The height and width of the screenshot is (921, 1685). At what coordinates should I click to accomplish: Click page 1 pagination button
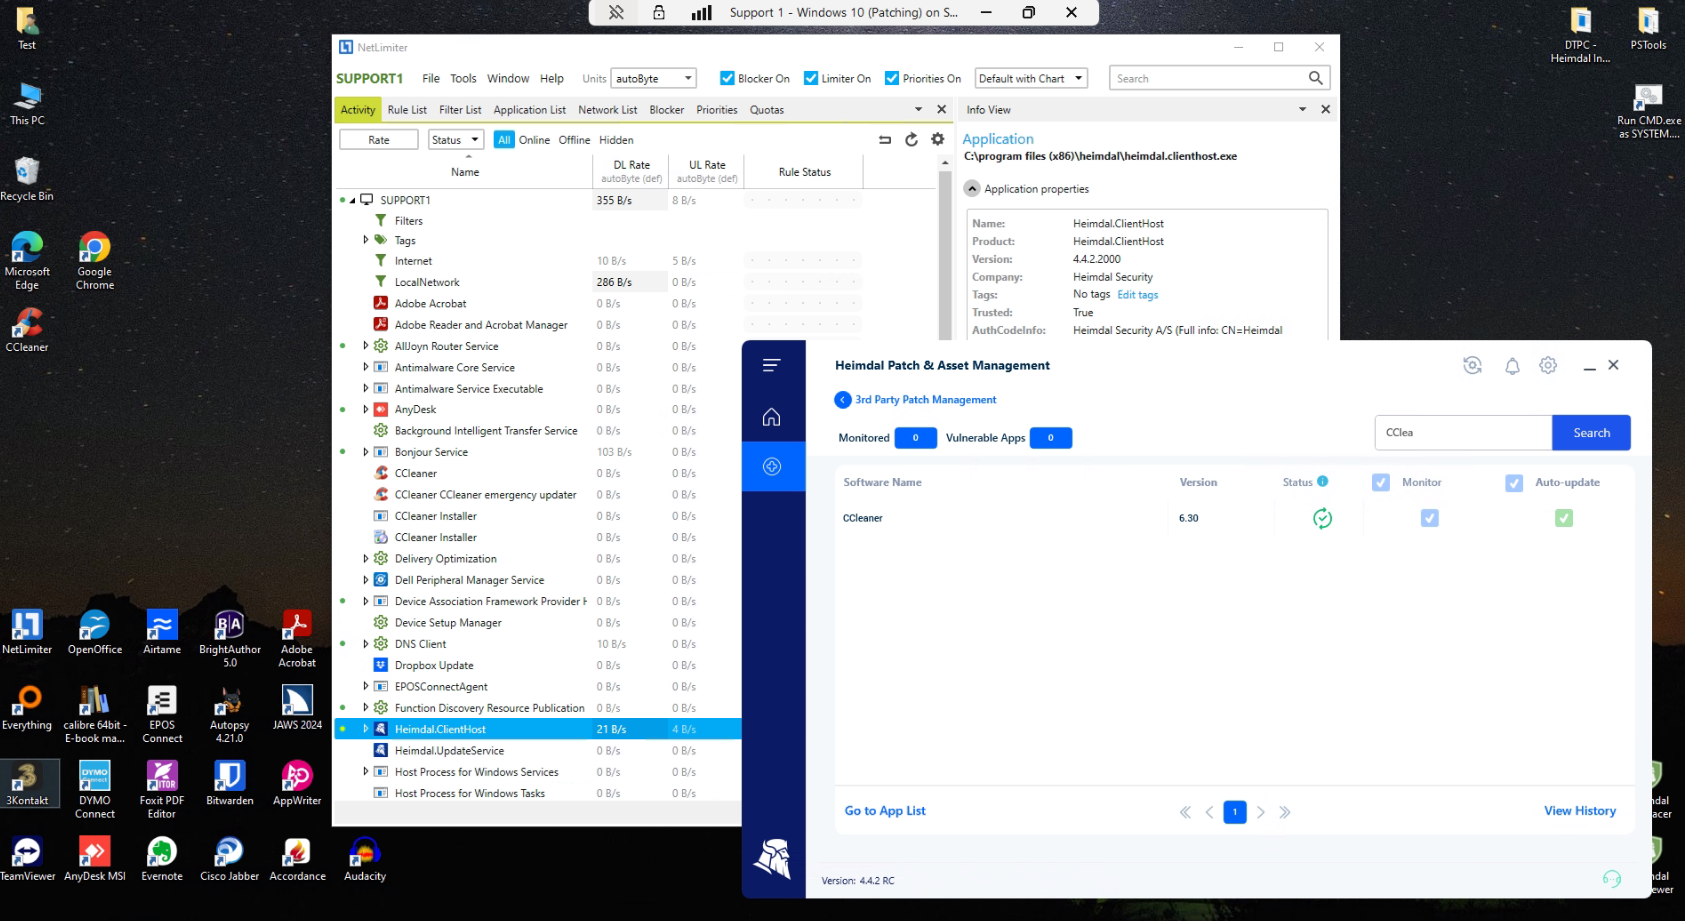pos(1235,812)
